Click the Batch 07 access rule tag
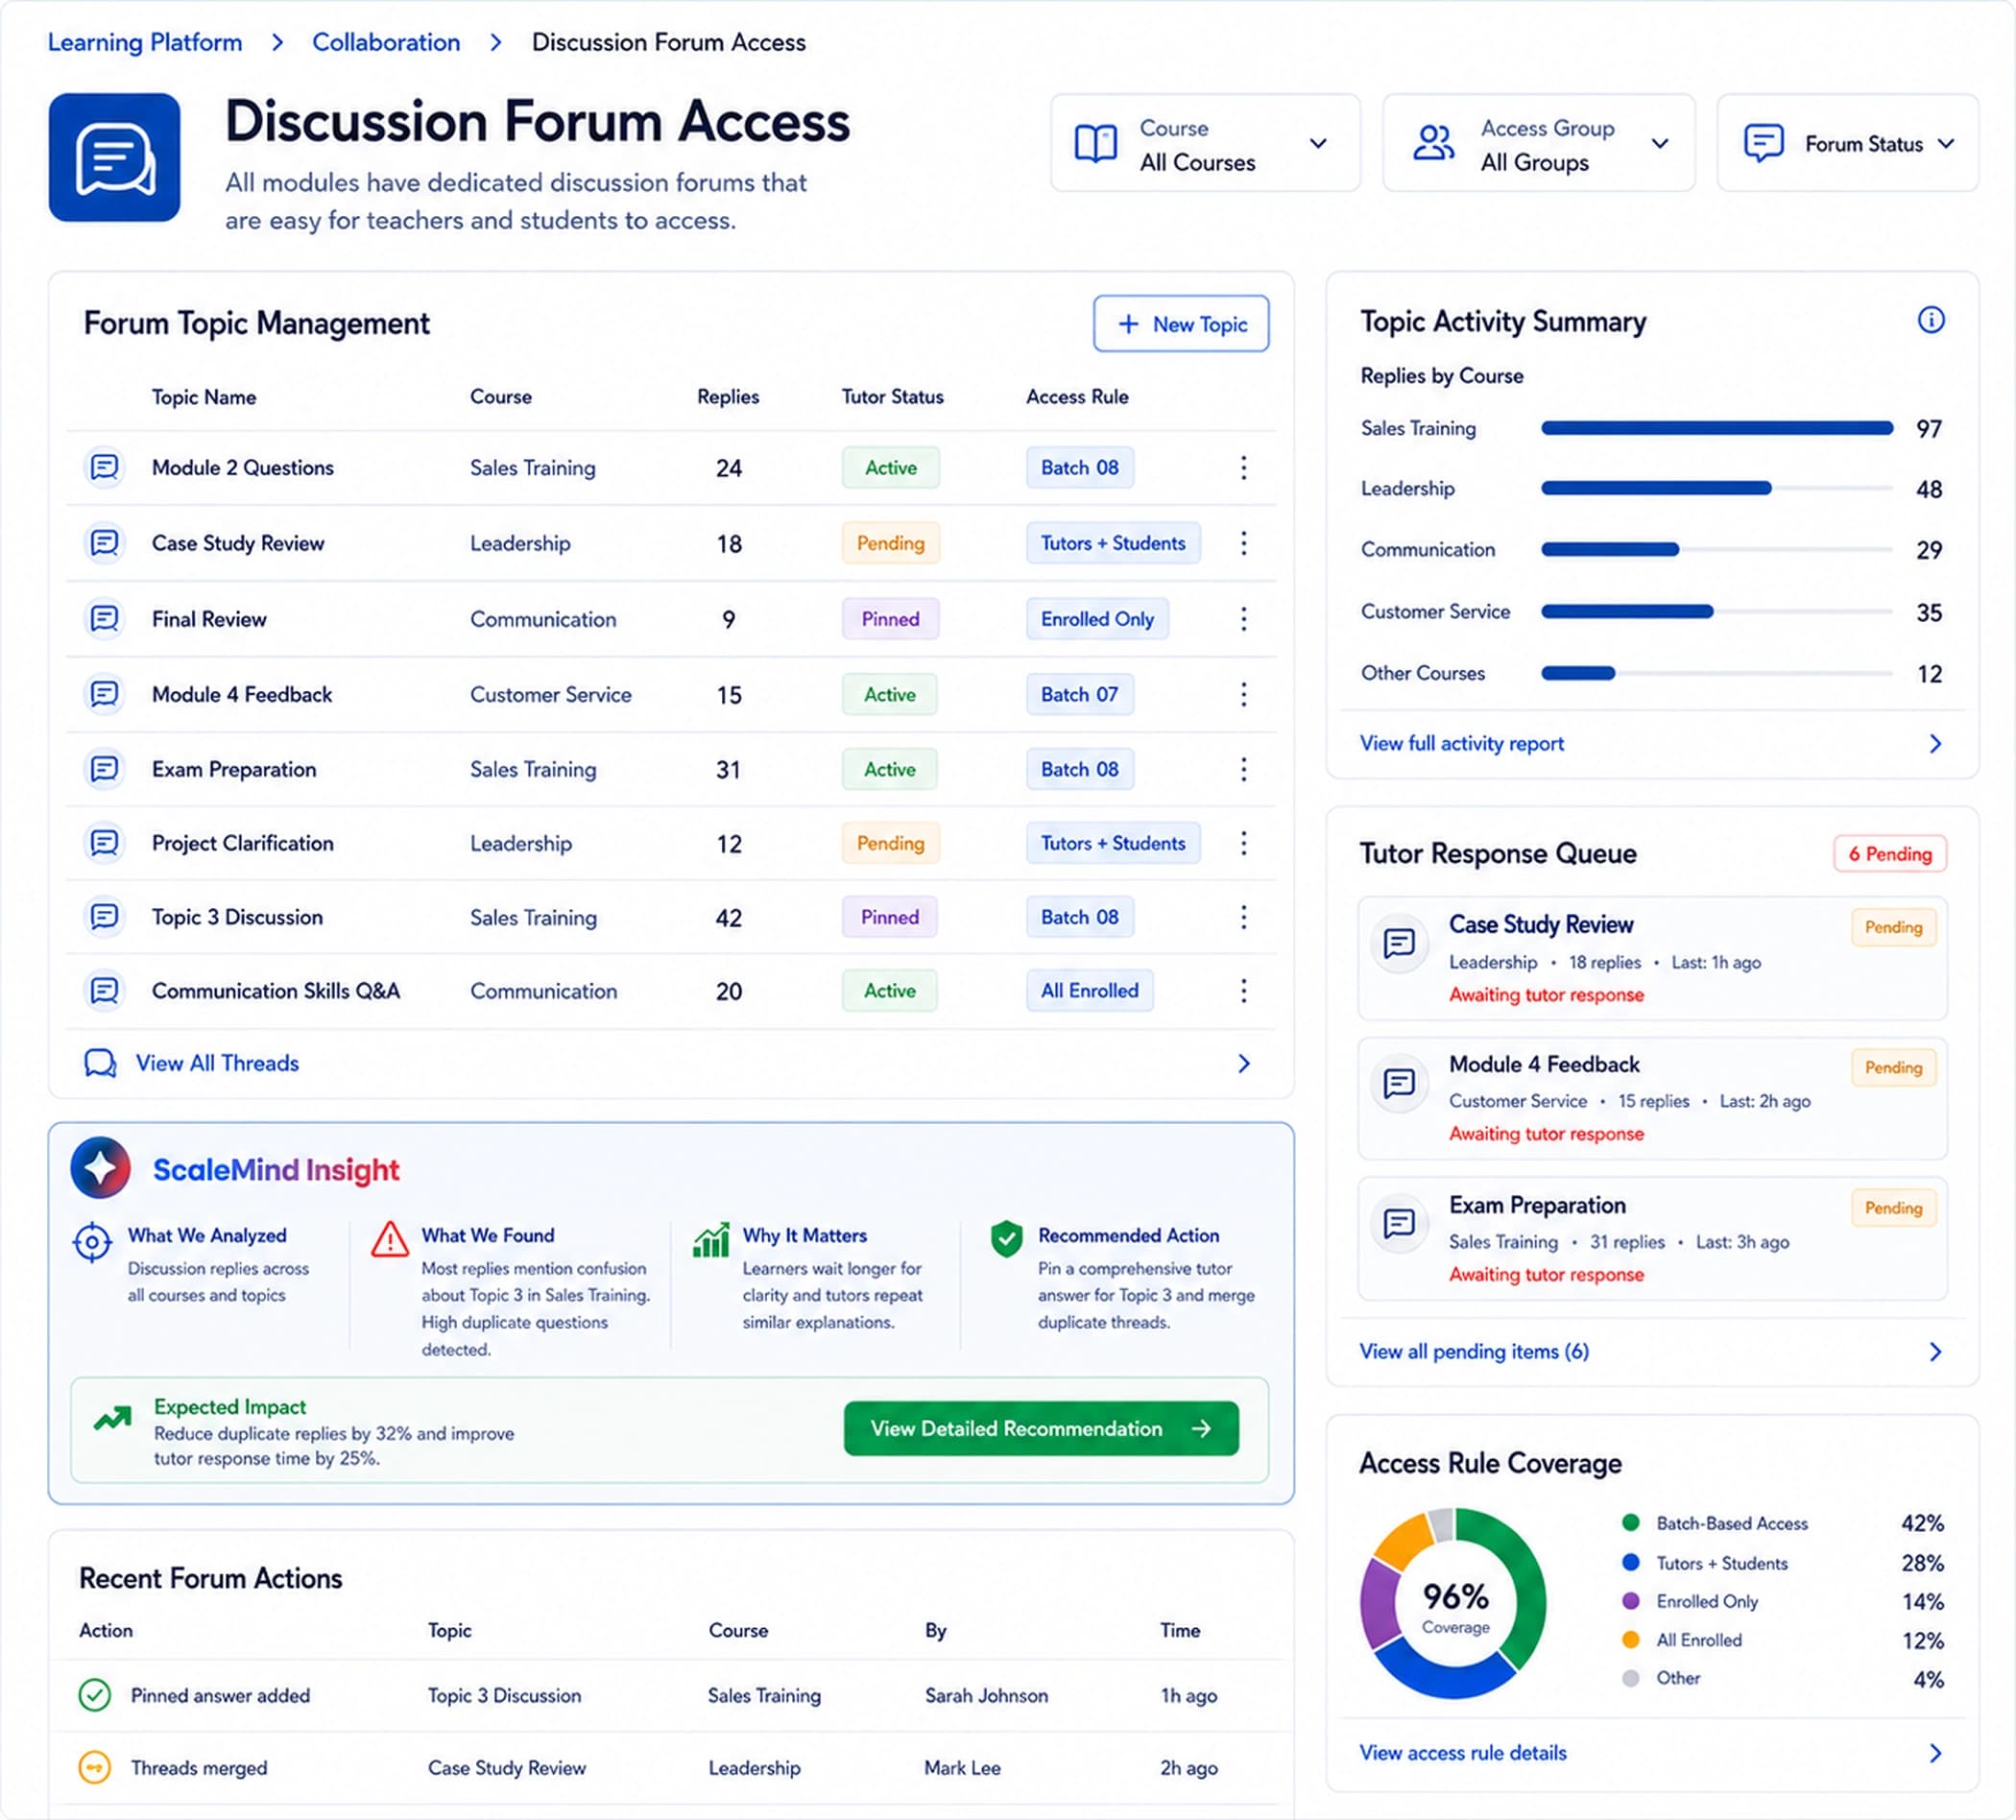The height and width of the screenshot is (1820, 2016). 1079,694
